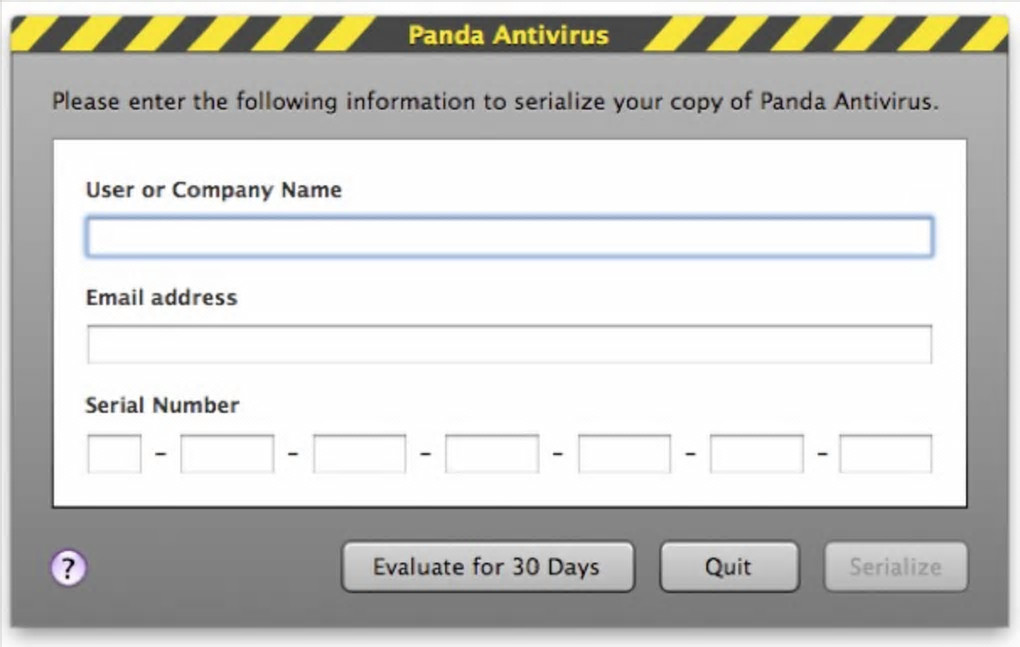Open help with the question mark icon
This screenshot has height=647, width=1020.
pyautogui.click(x=68, y=568)
